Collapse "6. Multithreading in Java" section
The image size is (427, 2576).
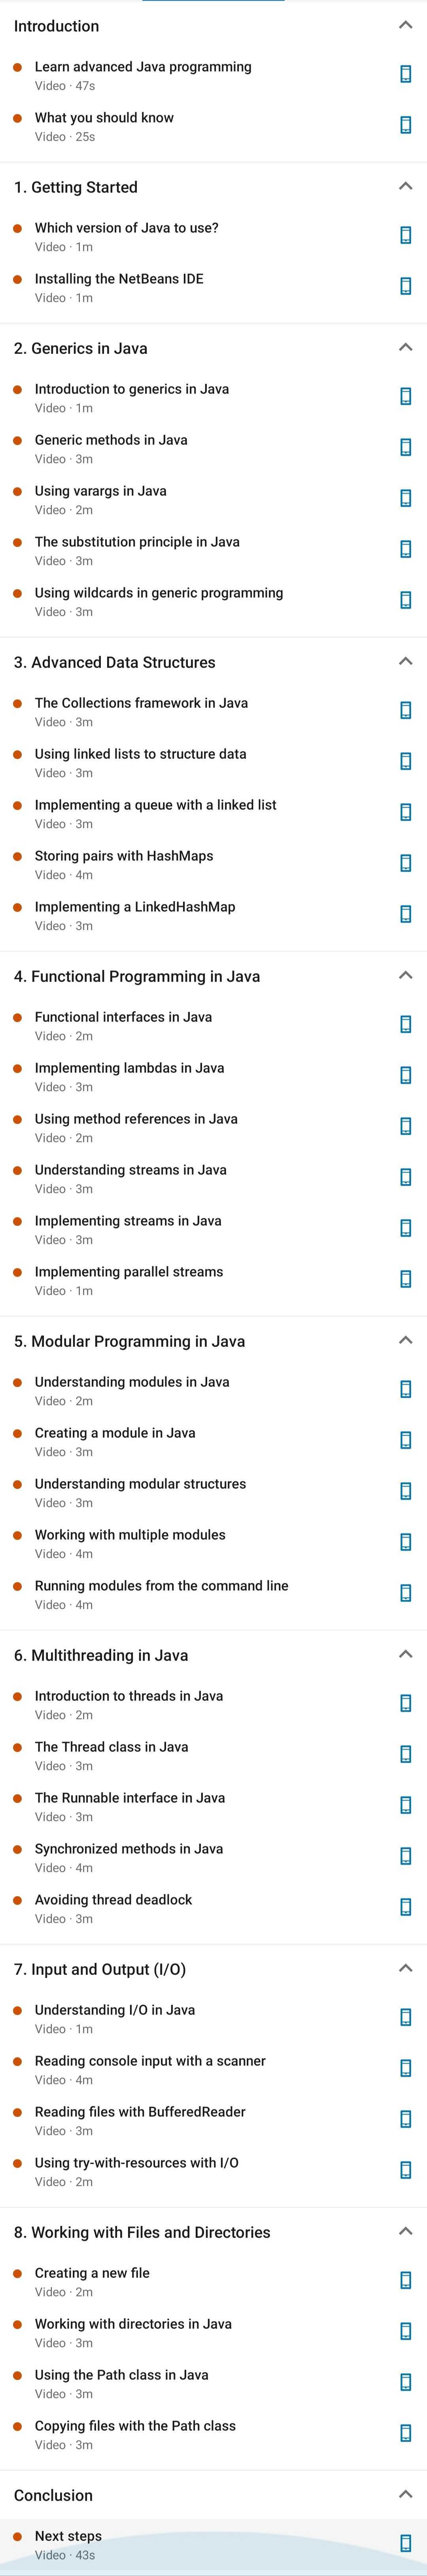click(x=405, y=1654)
